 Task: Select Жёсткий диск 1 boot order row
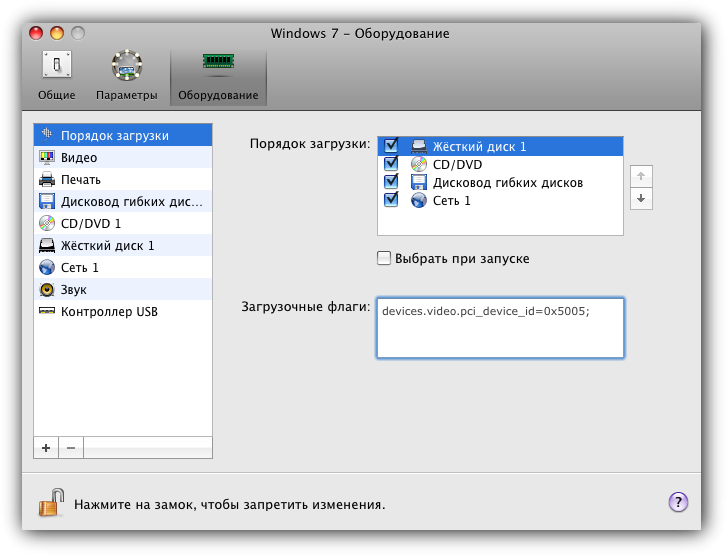pos(500,146)
